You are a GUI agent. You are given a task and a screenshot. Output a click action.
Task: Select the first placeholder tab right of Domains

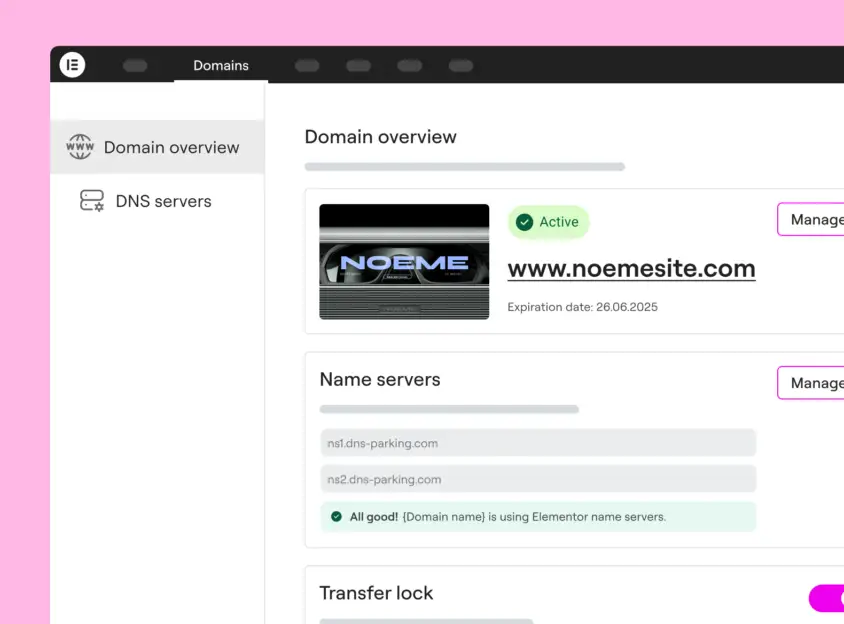[x=307, y=66]
